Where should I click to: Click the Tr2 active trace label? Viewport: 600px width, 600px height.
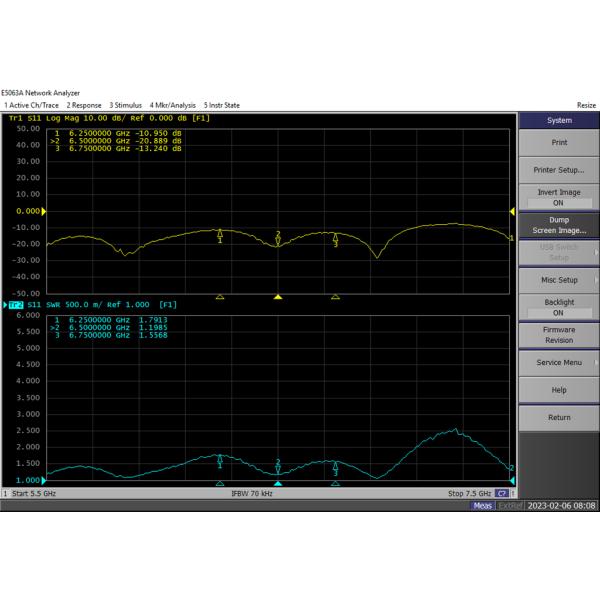(x=16, y=304)
